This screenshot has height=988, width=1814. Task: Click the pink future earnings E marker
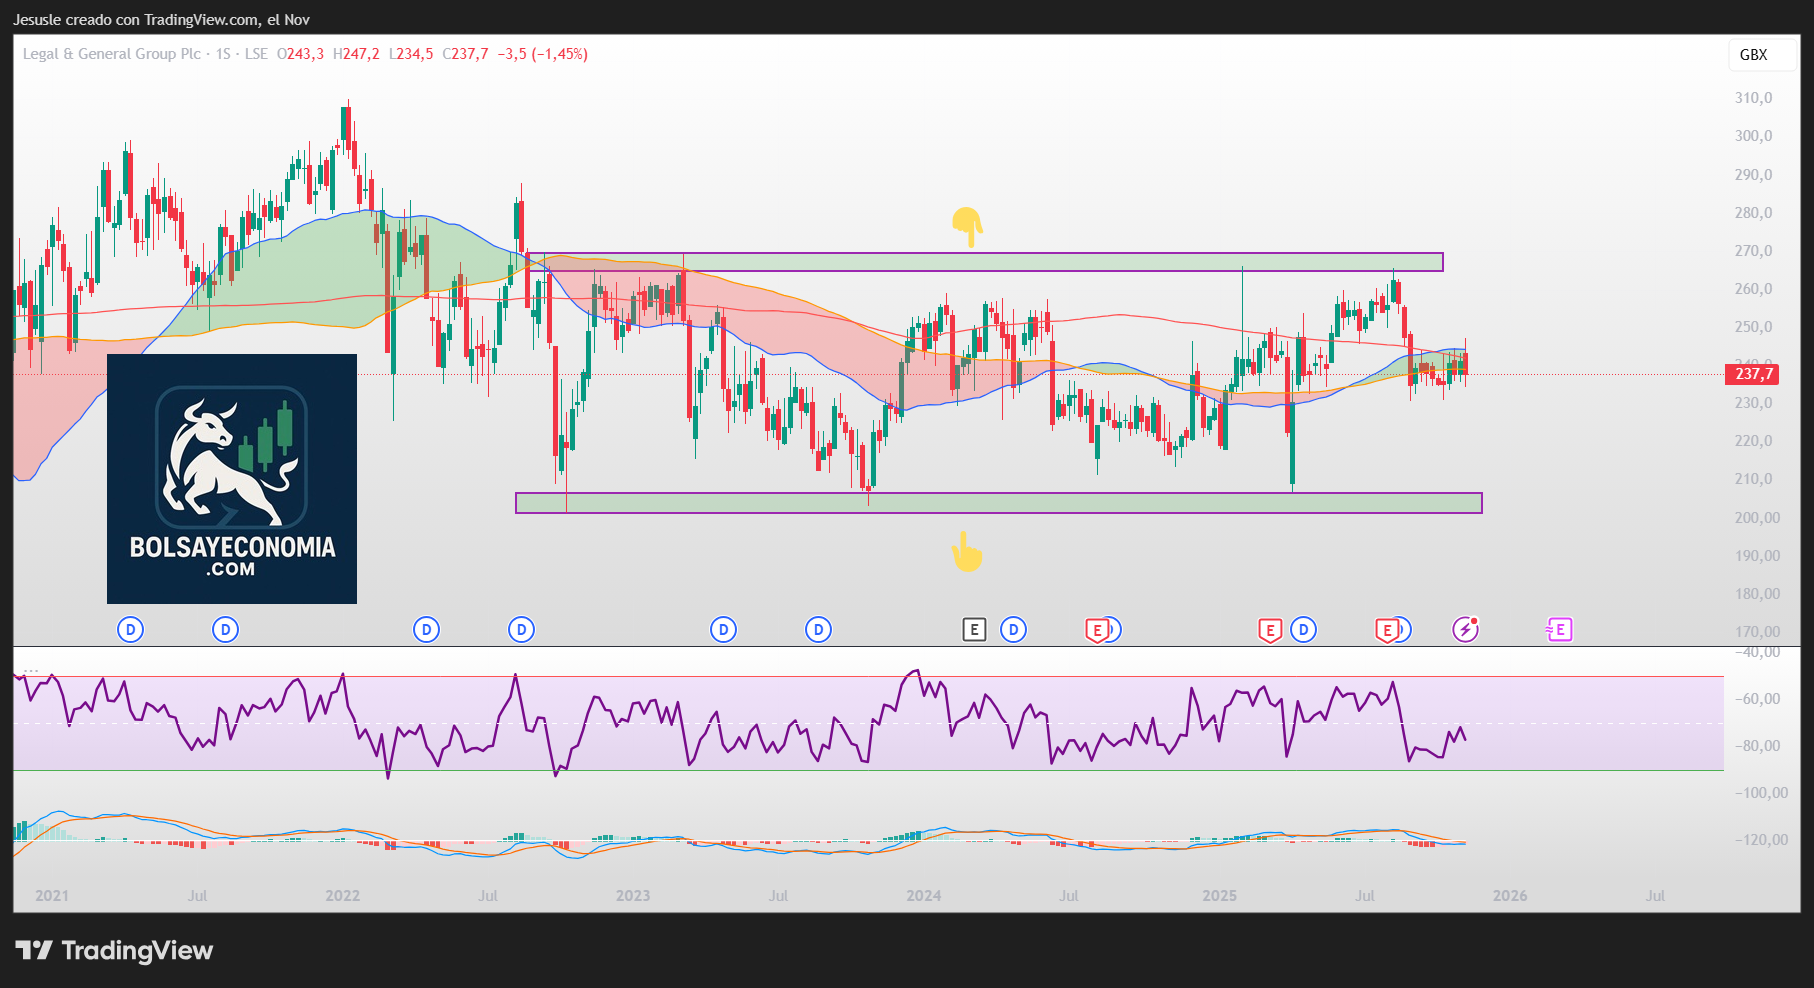(x=1559, y=629)
